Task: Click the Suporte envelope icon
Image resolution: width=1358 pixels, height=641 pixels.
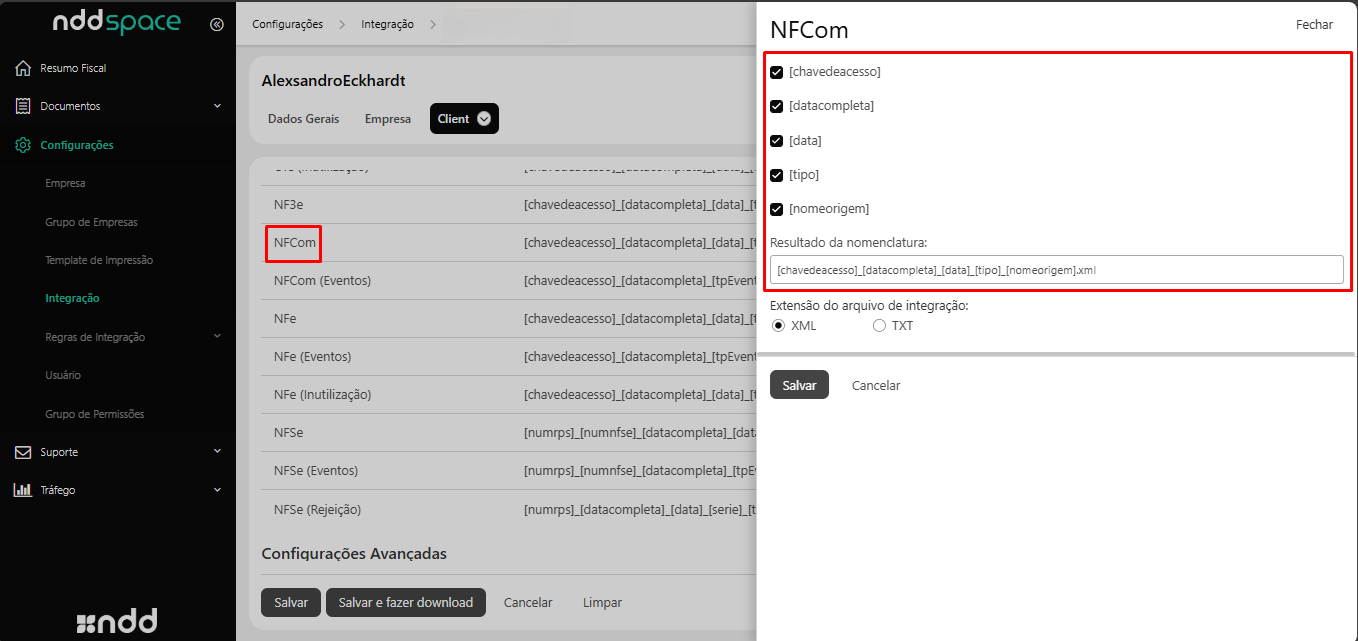Action: pyautogui.click(x=23, y=452)
